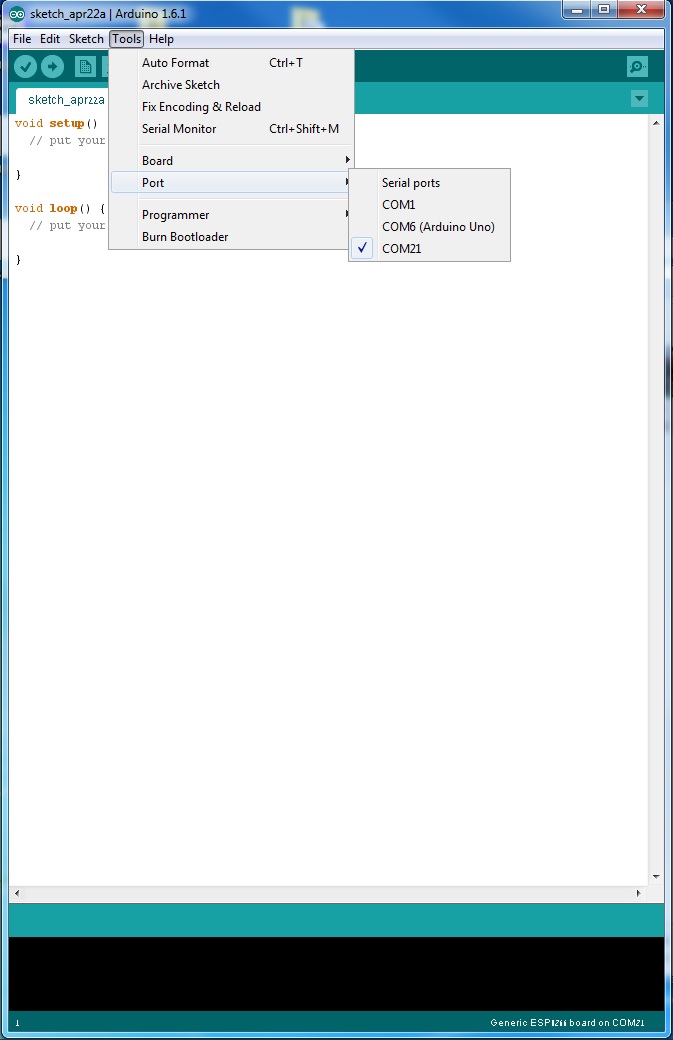
Task: Minimize the Arduino window
Action: click(x=578, y=10)
